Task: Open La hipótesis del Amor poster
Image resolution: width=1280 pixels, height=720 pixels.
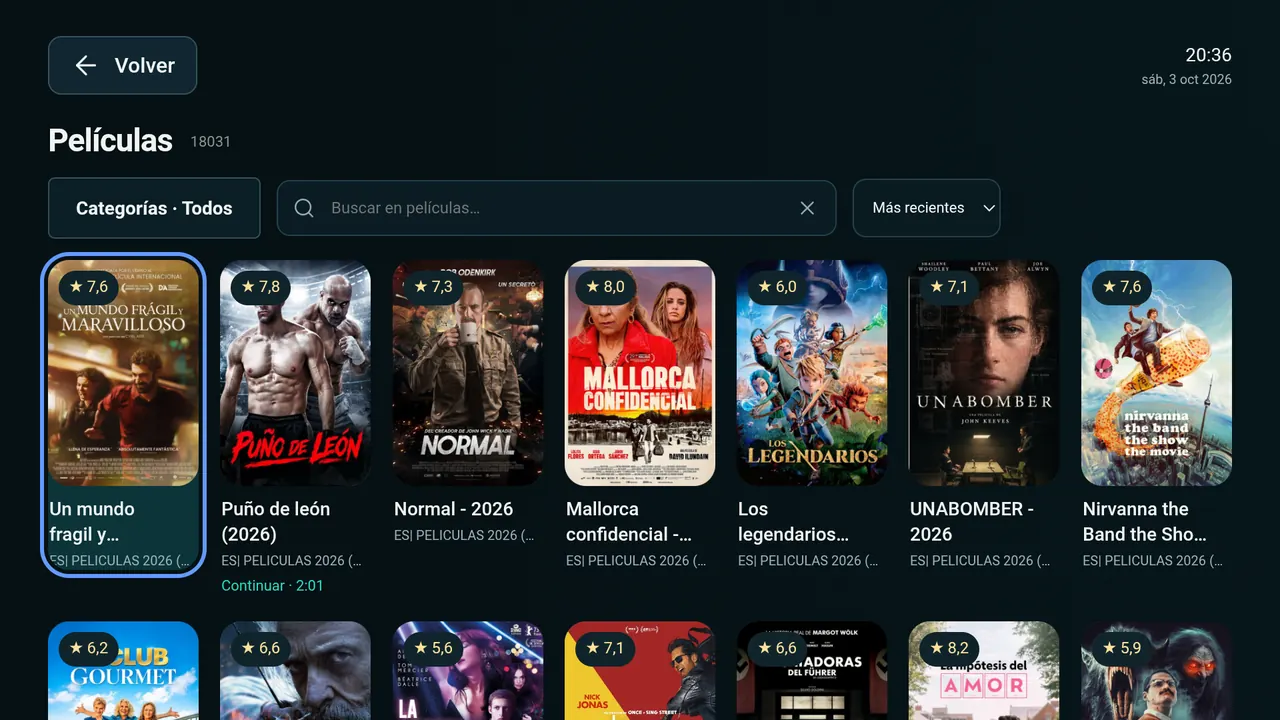Action: click(984, 671)
